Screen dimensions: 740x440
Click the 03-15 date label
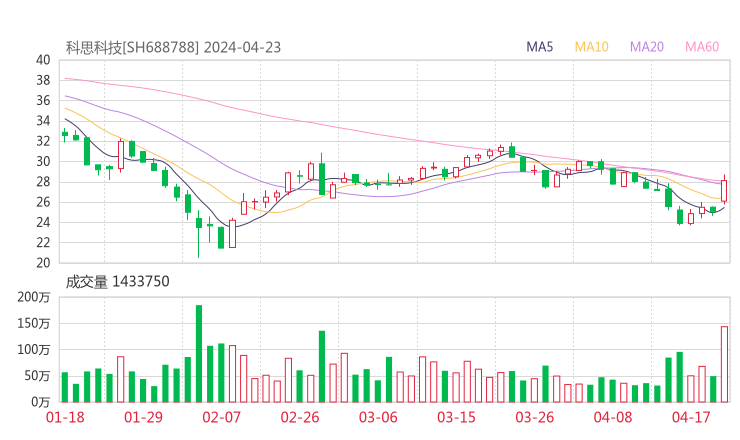[456, 417]
